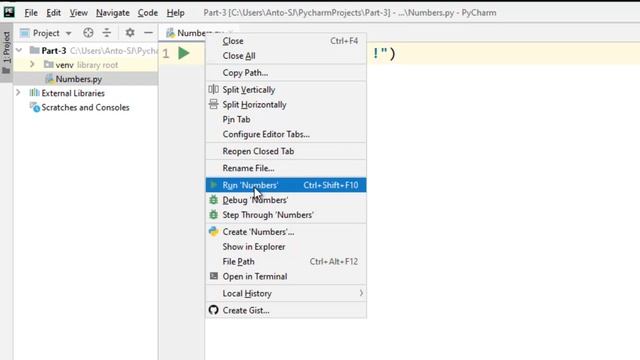
Task: Click the bug icon beside Step Through 'Numbers'
Action: coord(213,215)
